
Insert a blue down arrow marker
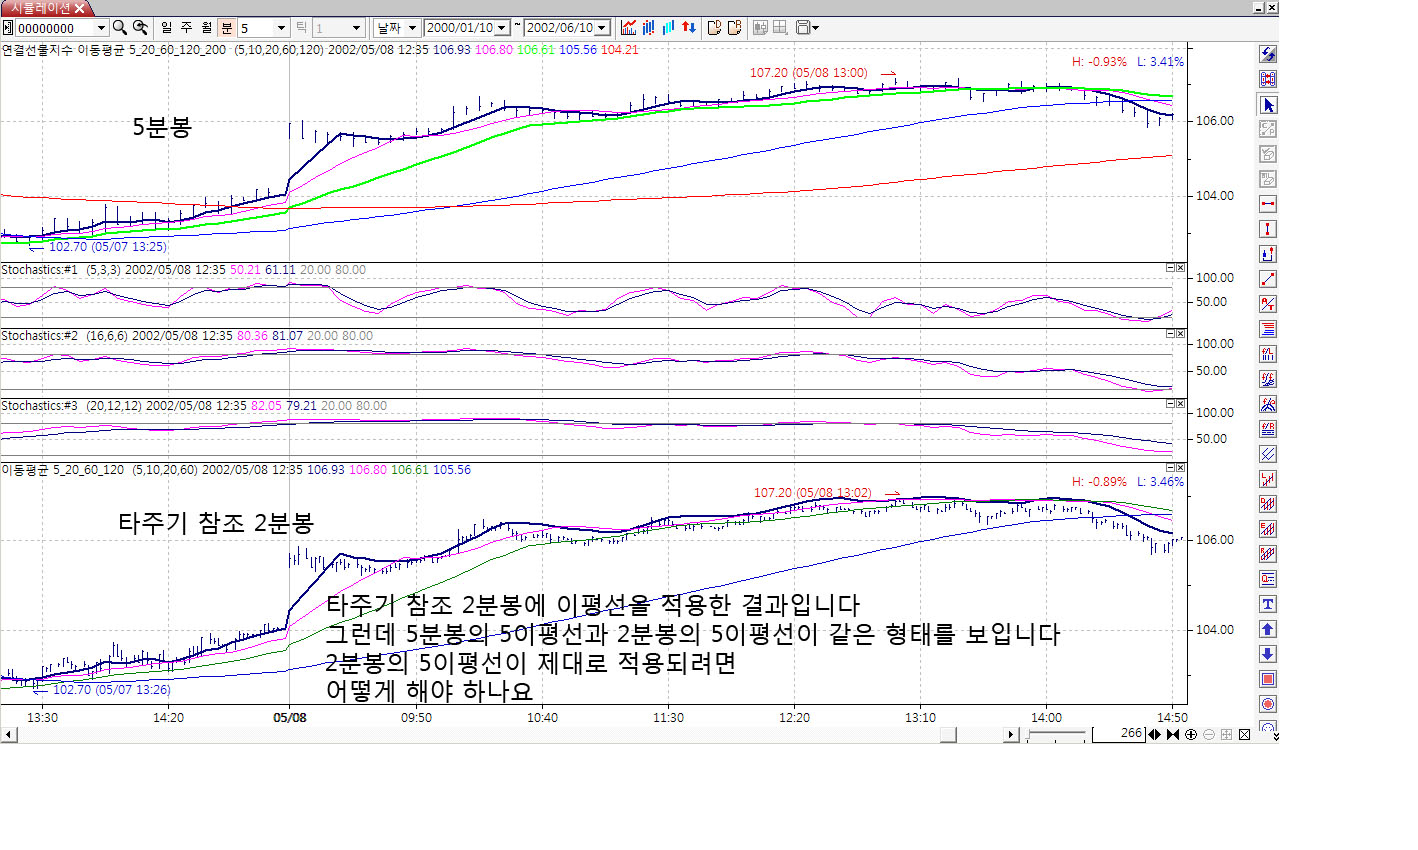1268,654
